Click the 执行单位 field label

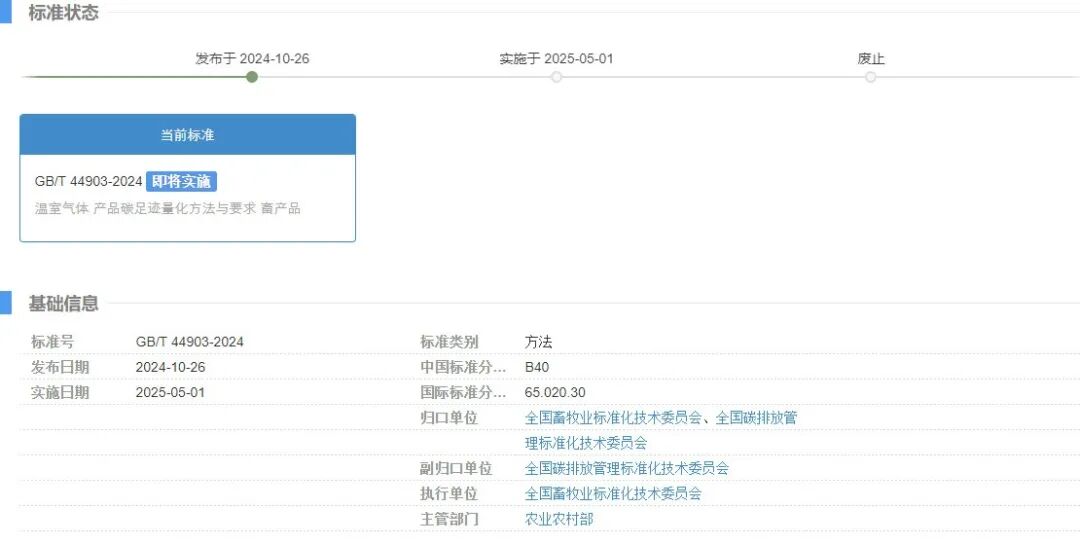[x=449, y=494]
